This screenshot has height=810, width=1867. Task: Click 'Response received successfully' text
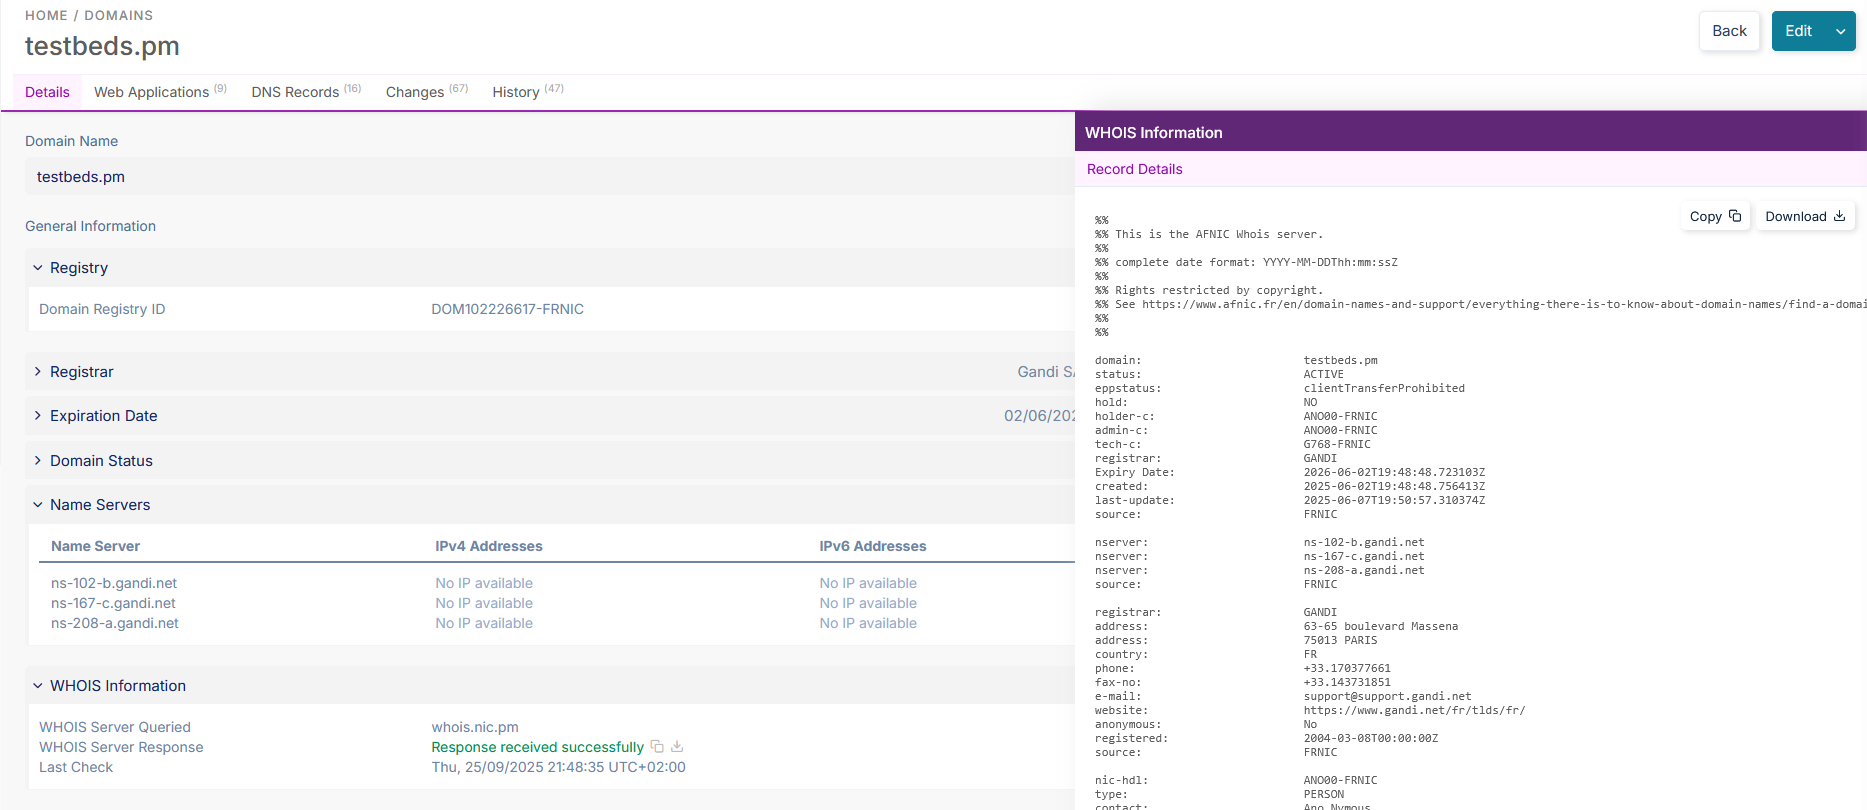[x=537, y=747]
